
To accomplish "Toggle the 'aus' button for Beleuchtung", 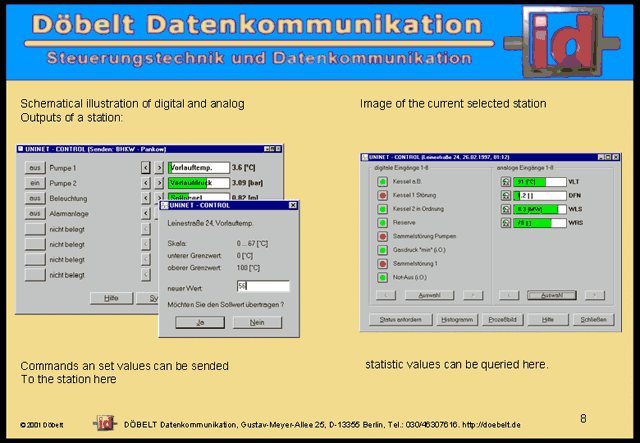I will pos(35,198).
